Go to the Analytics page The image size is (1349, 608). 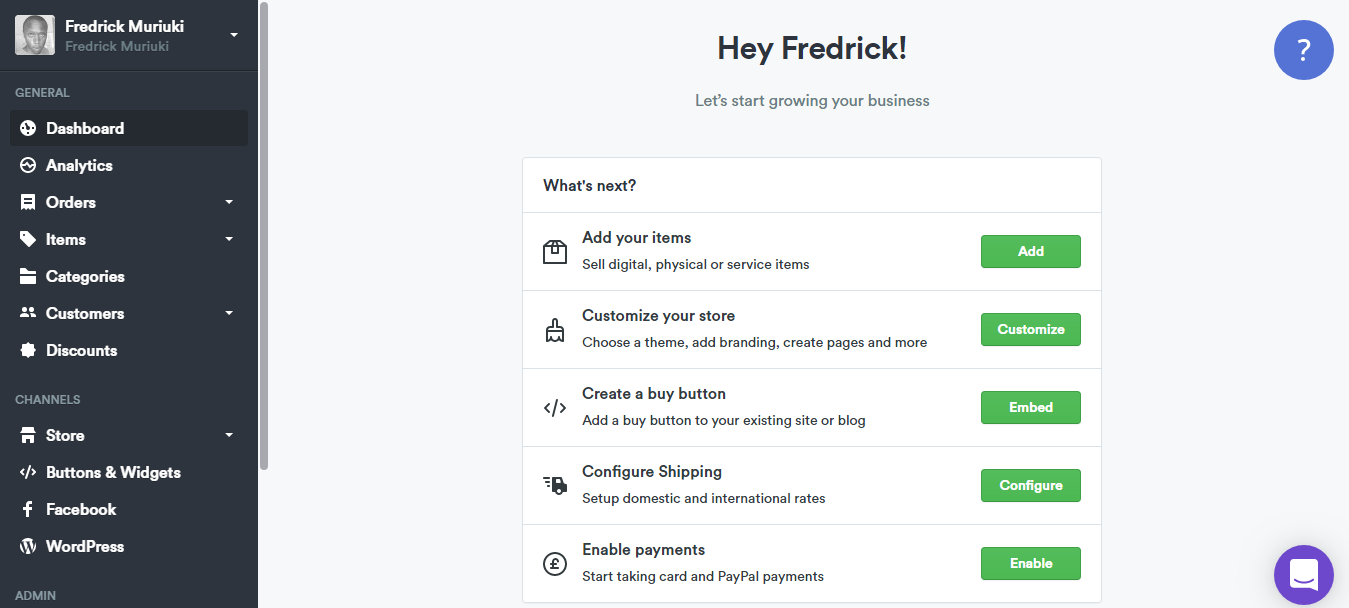click(79, 165)
